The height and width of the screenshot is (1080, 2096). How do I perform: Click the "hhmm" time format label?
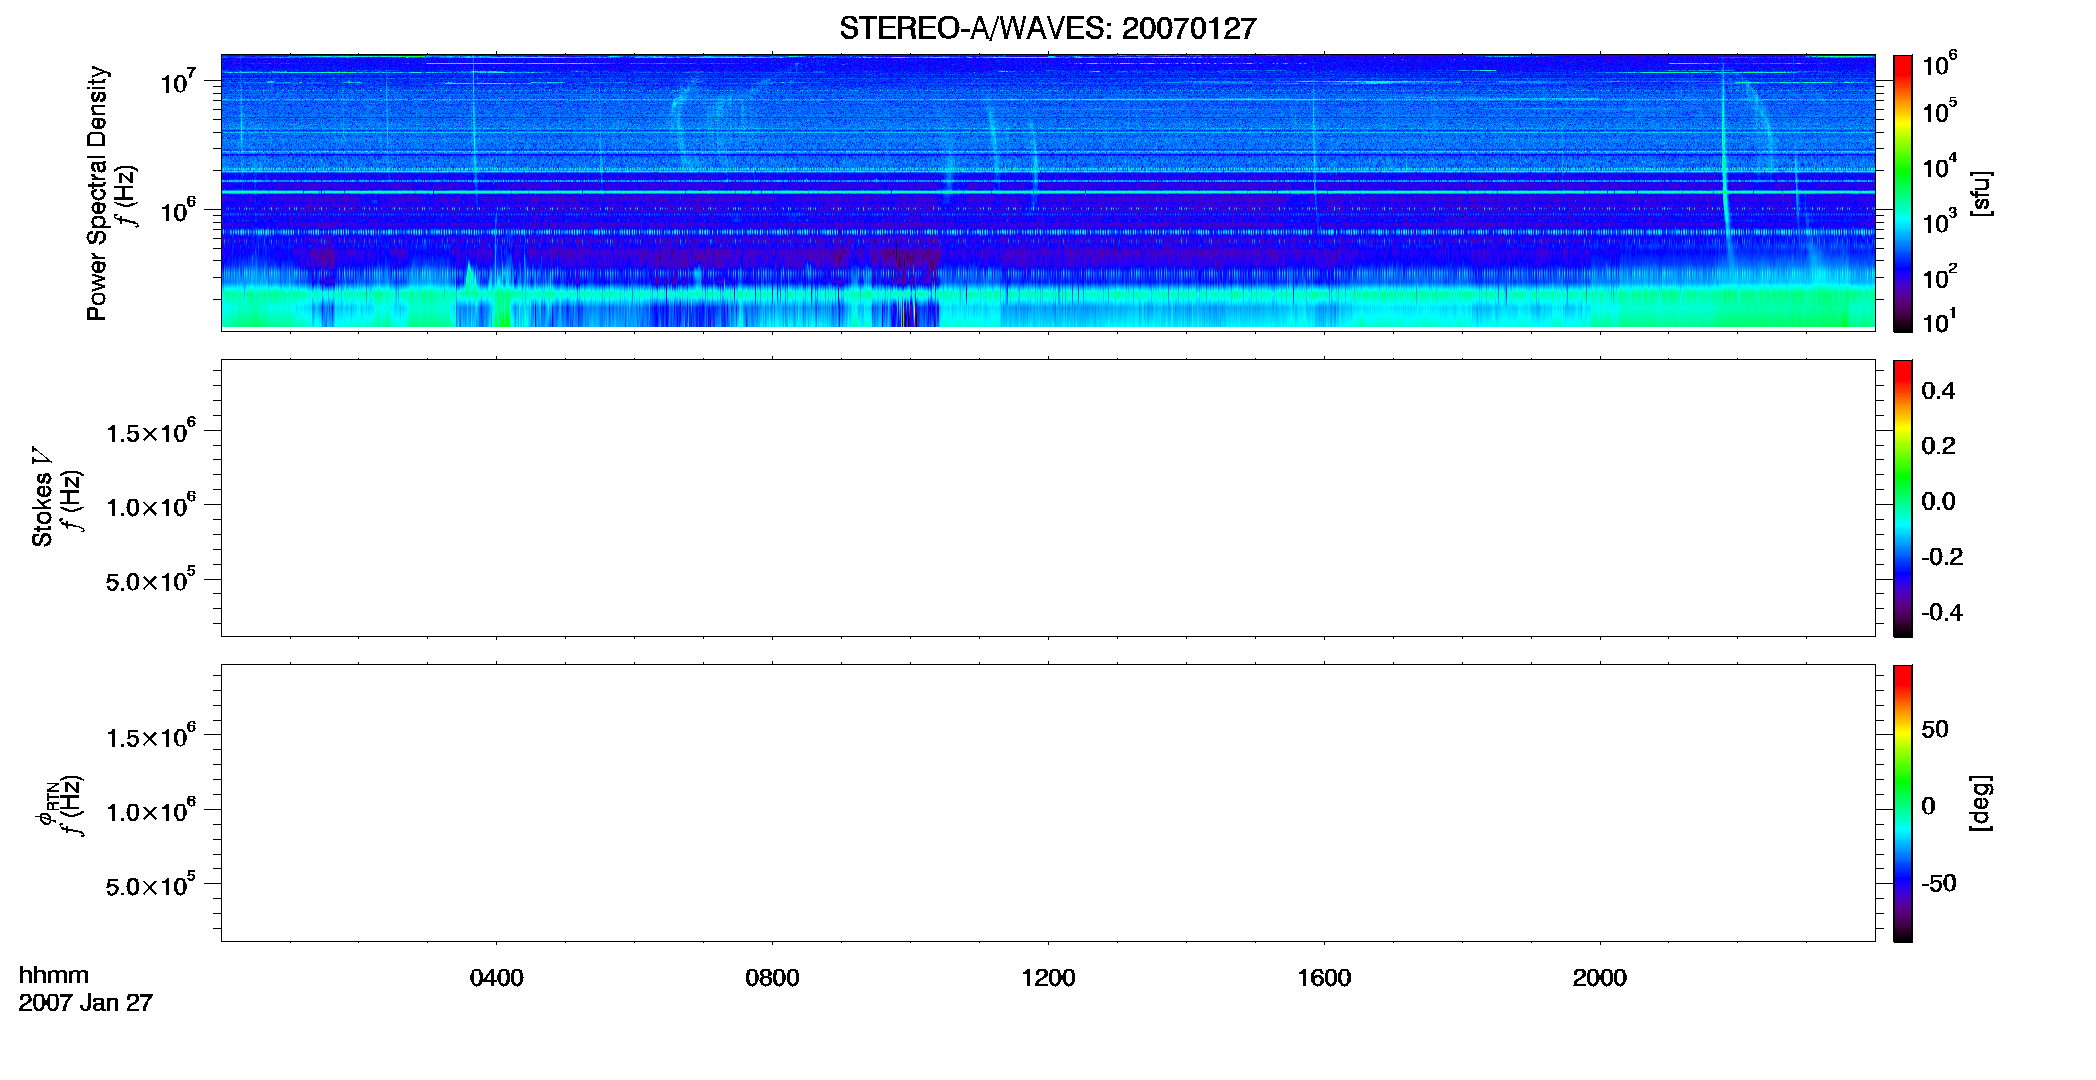tap(53, 976)
